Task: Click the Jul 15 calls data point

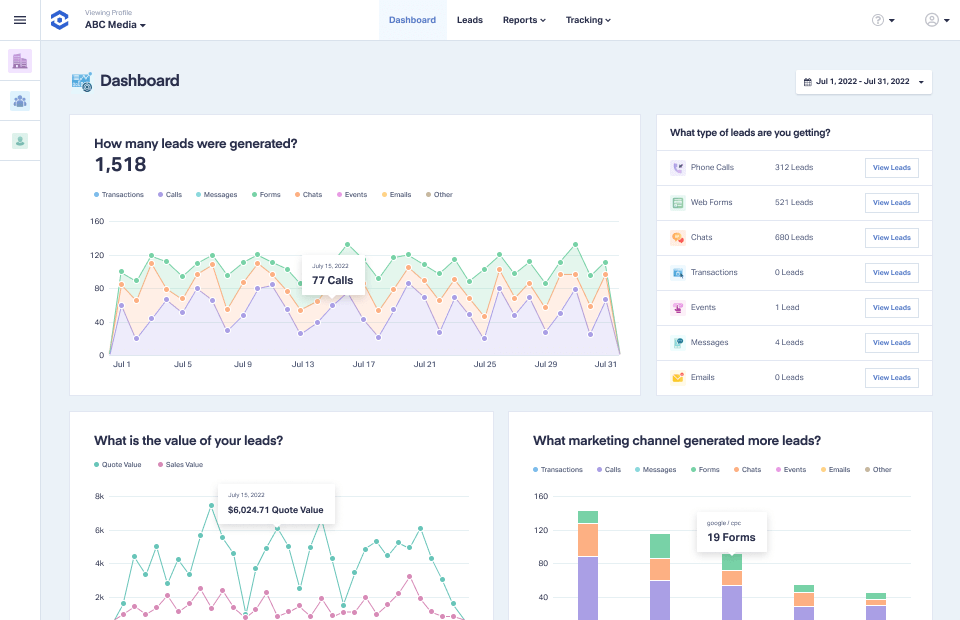Action: 332,305
